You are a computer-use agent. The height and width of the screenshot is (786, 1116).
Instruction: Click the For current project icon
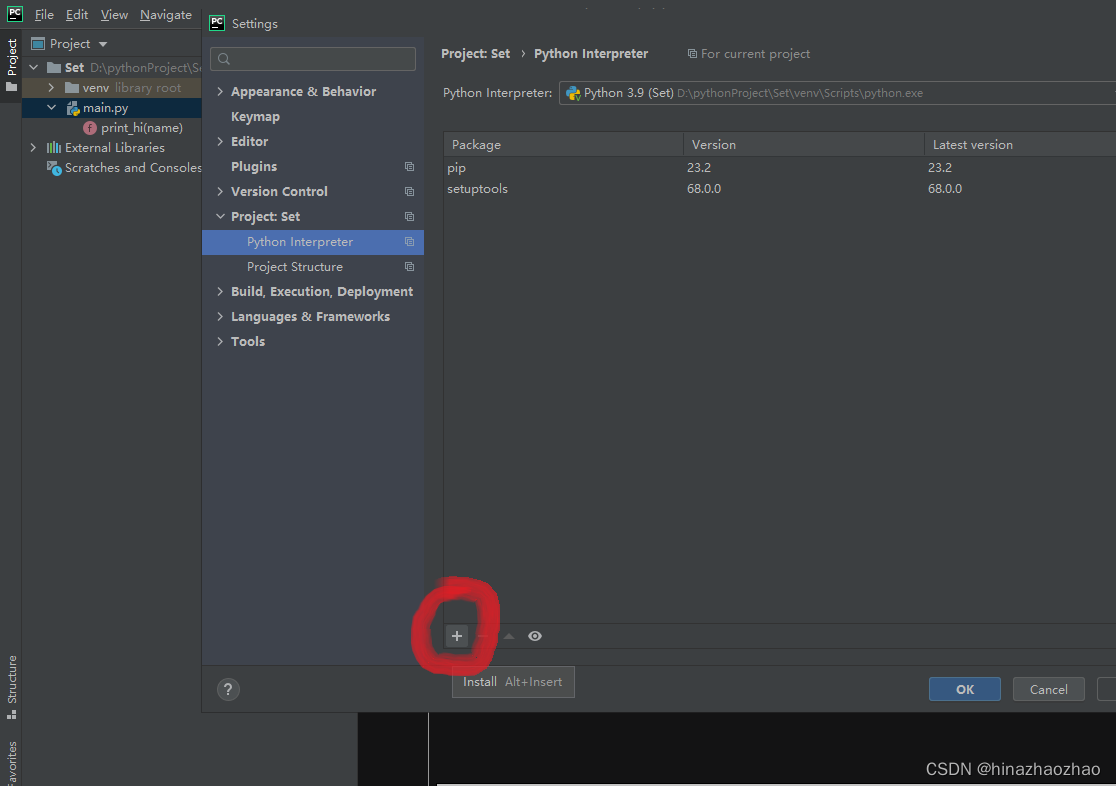coord(692,54)
